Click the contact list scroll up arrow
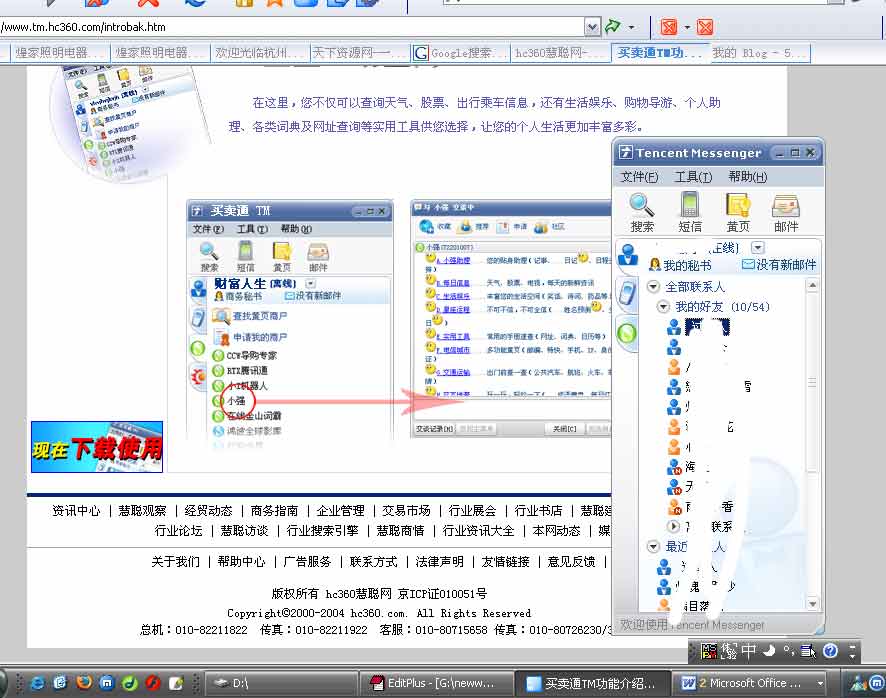 tap(813, 285)
